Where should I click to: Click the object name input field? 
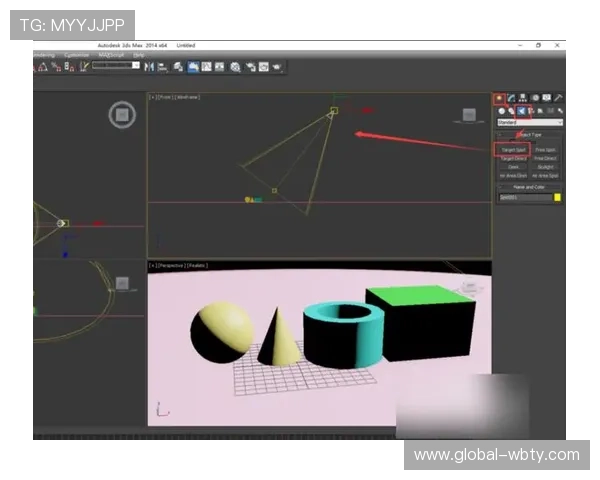tap(524, 198)
